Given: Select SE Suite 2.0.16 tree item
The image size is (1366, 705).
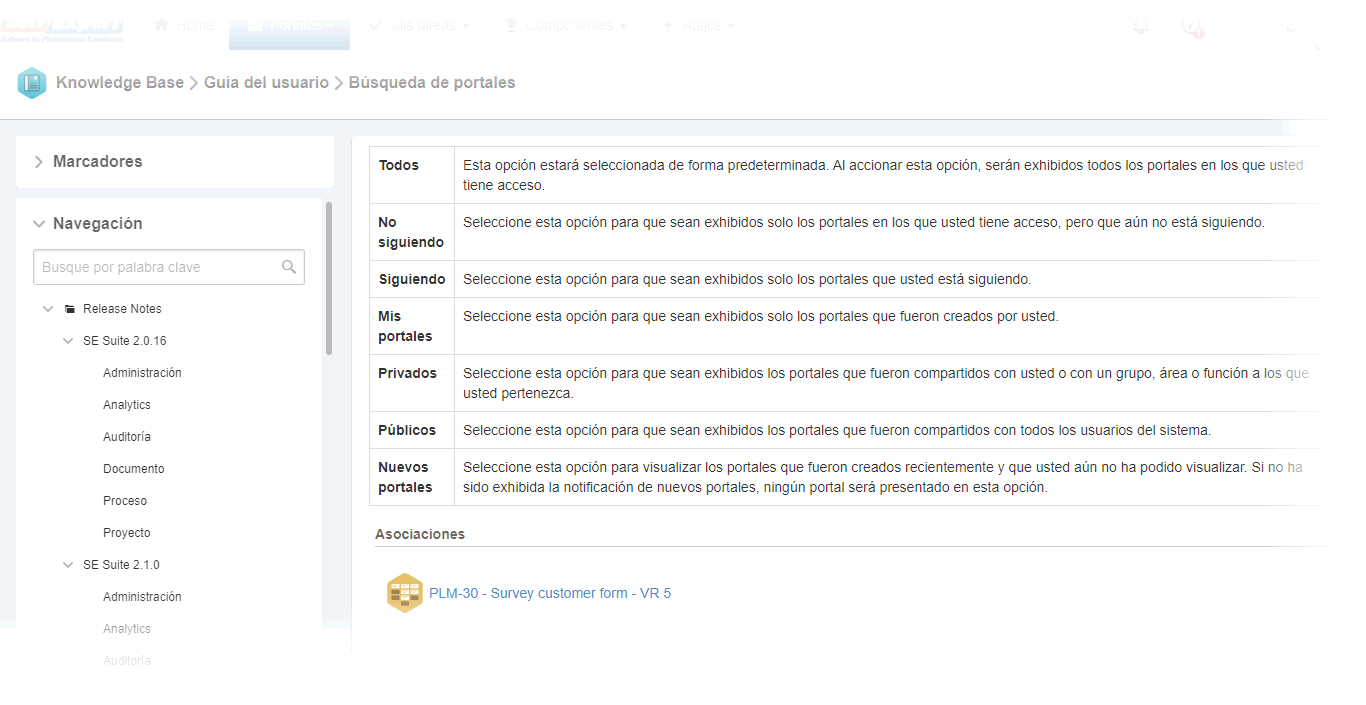Looking at the screenshot, I should (125, 341).
